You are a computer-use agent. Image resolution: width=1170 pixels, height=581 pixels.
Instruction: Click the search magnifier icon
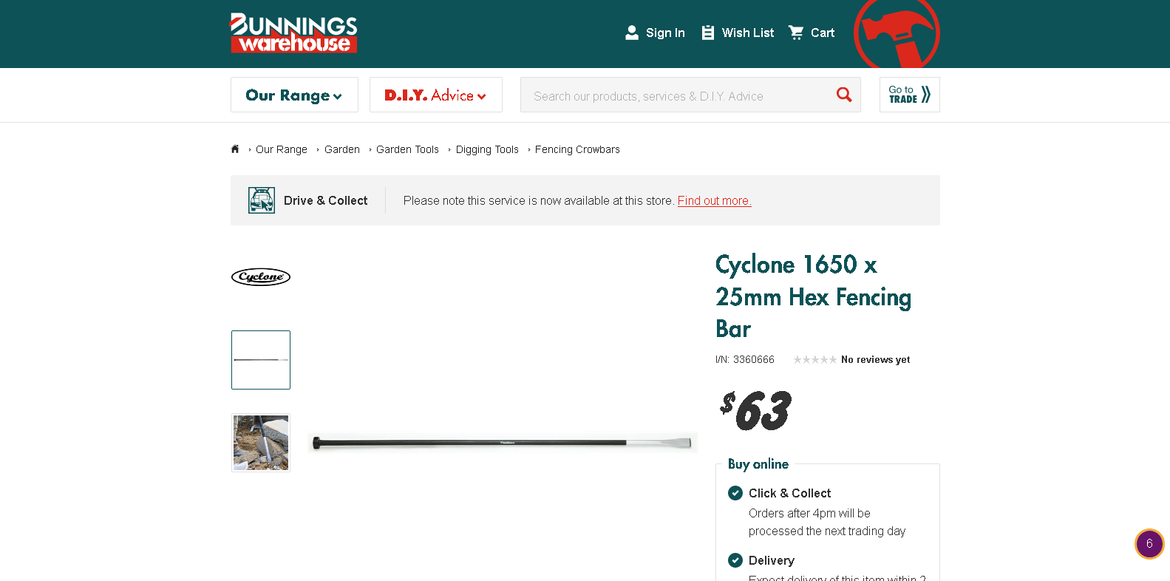[843, 94]
